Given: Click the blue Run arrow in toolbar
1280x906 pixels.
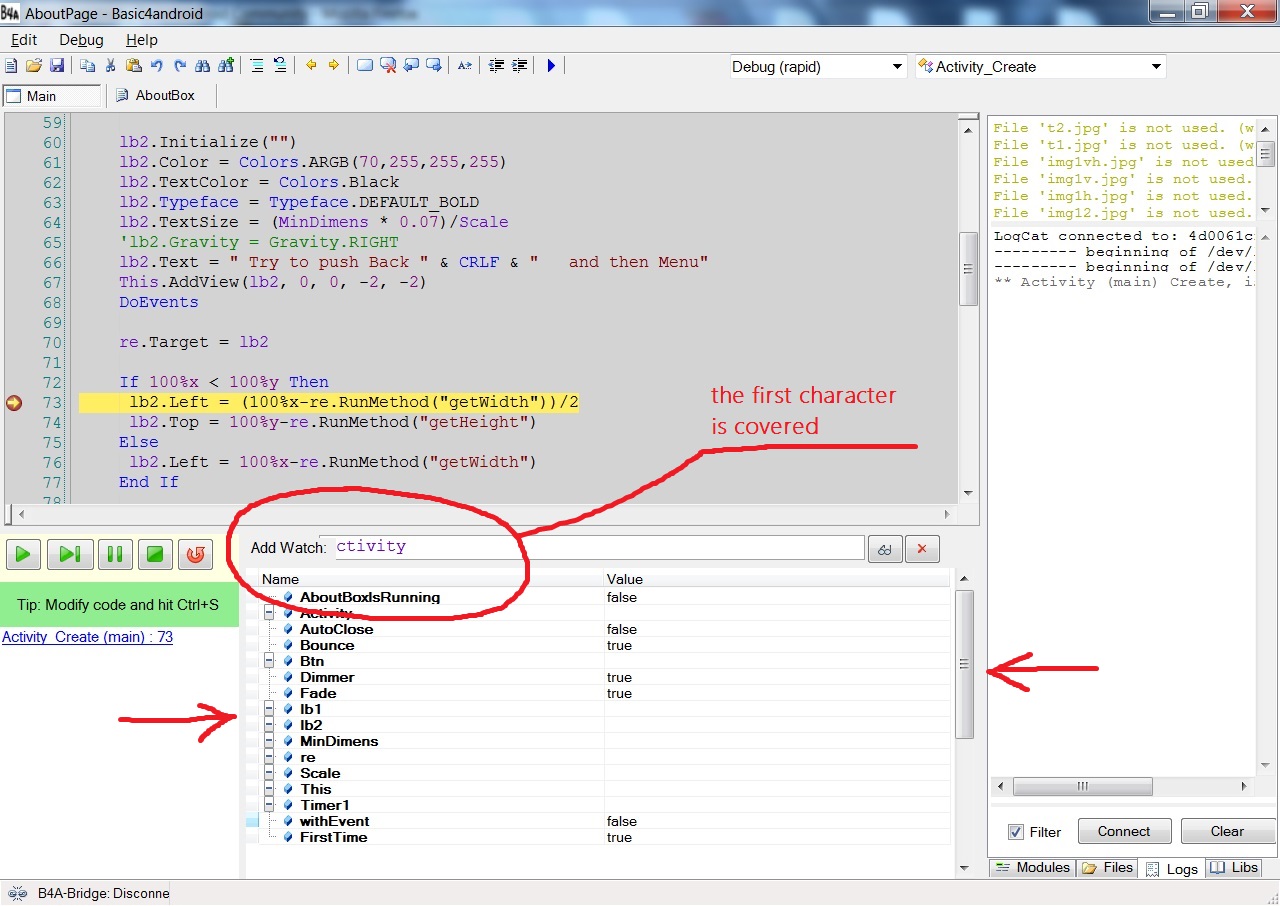Looking at the screenshot, I should 551,66.
